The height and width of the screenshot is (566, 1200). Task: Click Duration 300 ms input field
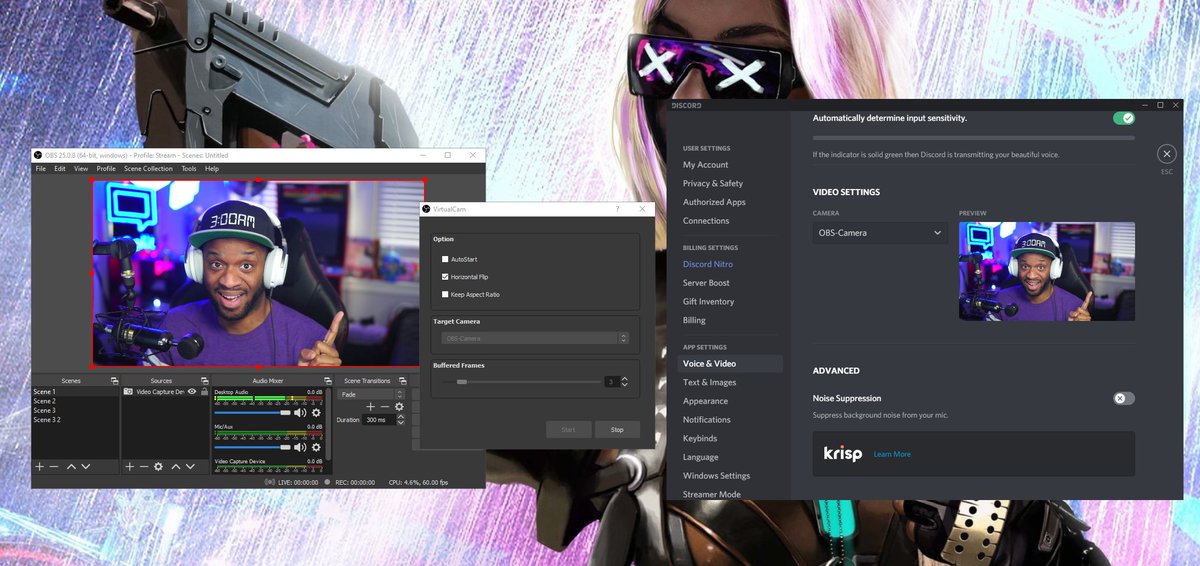click(x=379, y=420)
